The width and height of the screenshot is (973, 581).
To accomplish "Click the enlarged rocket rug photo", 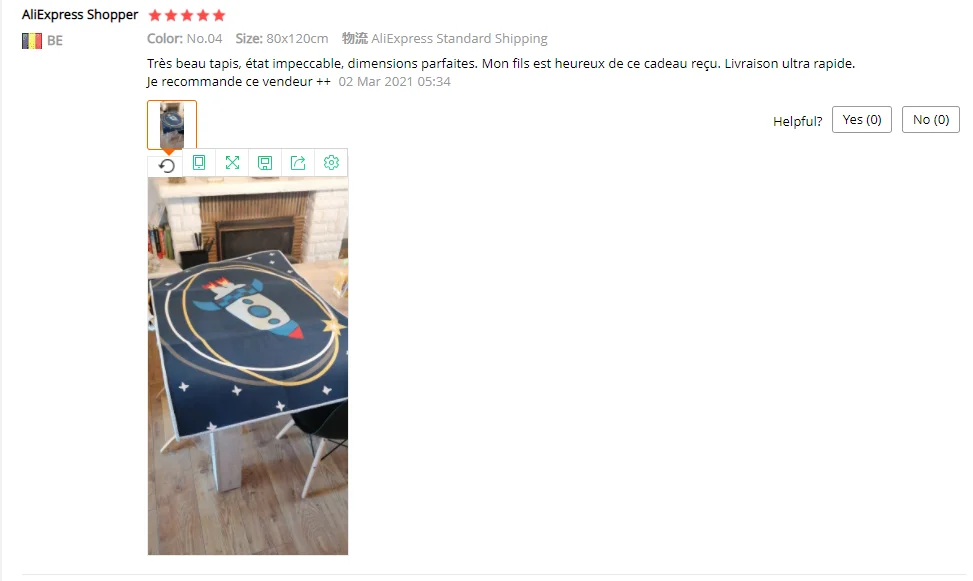I will coord(248,366).
